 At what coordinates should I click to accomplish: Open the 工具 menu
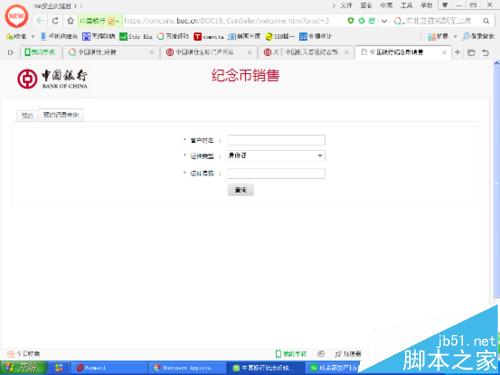tap(406, 5)
